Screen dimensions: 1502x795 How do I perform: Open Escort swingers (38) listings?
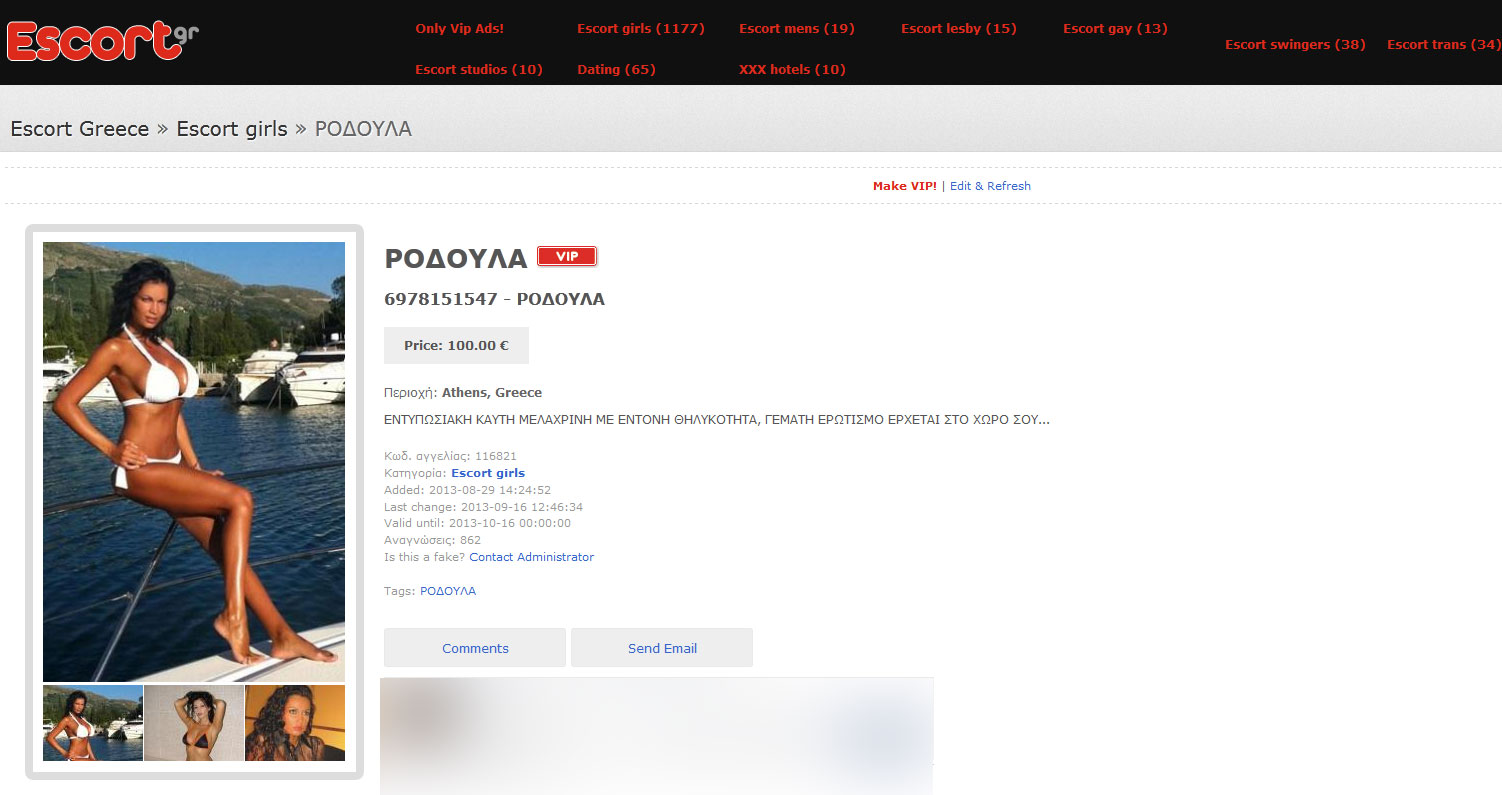click(x=1295, y=44)
